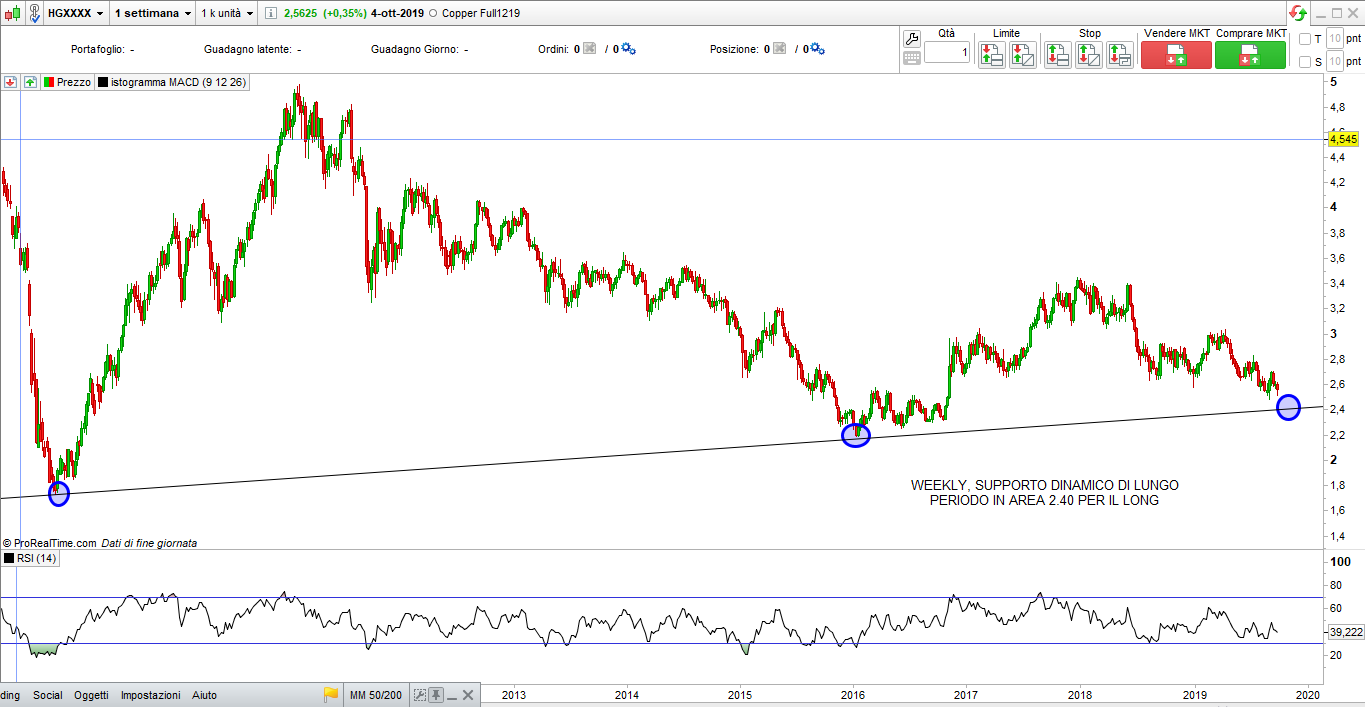Click the Vendere MKT sell button
Screen dimensions: 1365x707
click(1175, 55)
